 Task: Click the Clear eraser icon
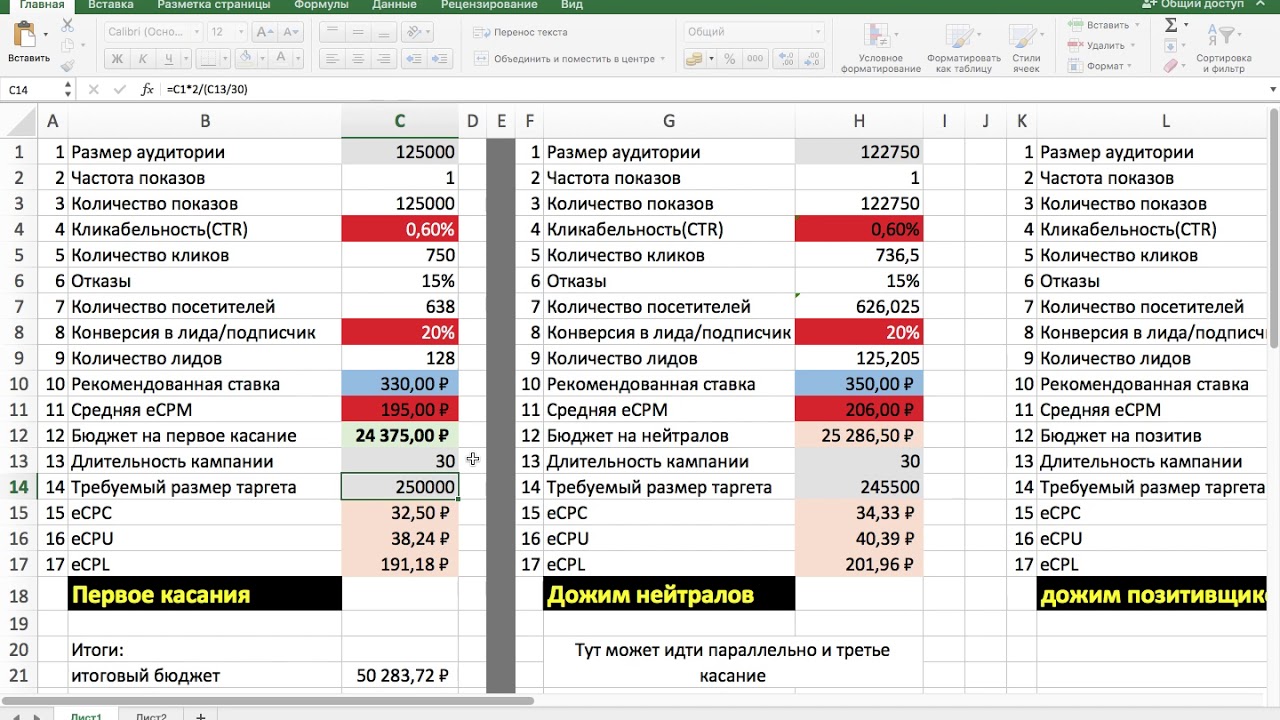(1170, 66)
